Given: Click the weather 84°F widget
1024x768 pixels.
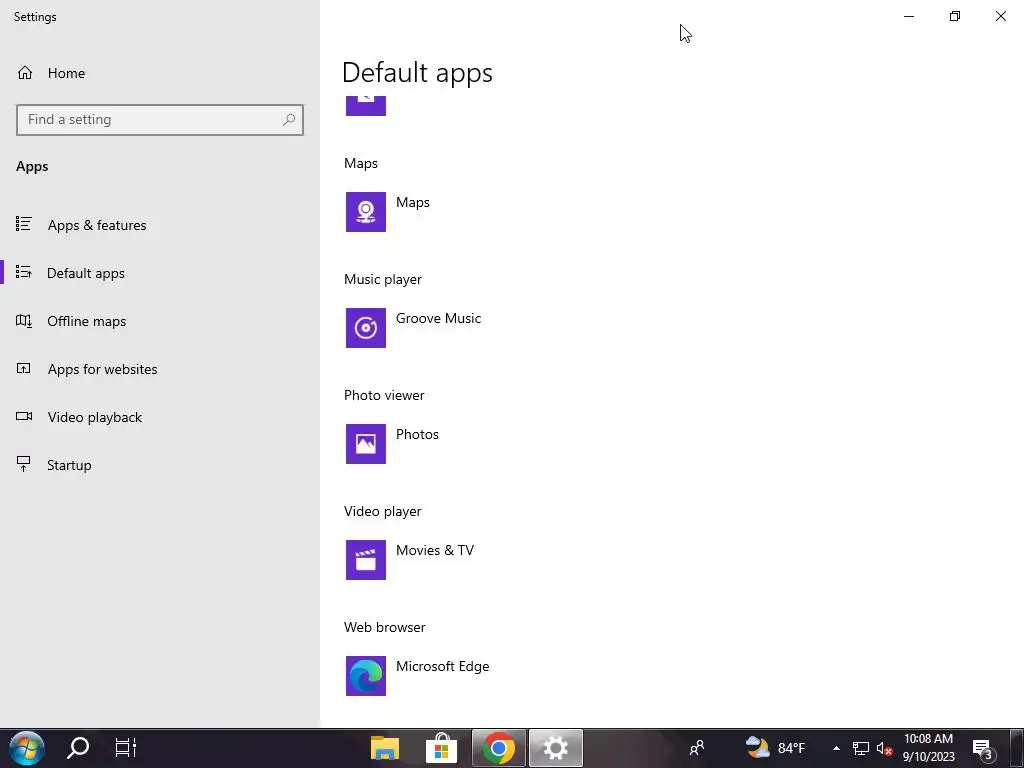Looking at the screenshot, I should tap(775, 748).
